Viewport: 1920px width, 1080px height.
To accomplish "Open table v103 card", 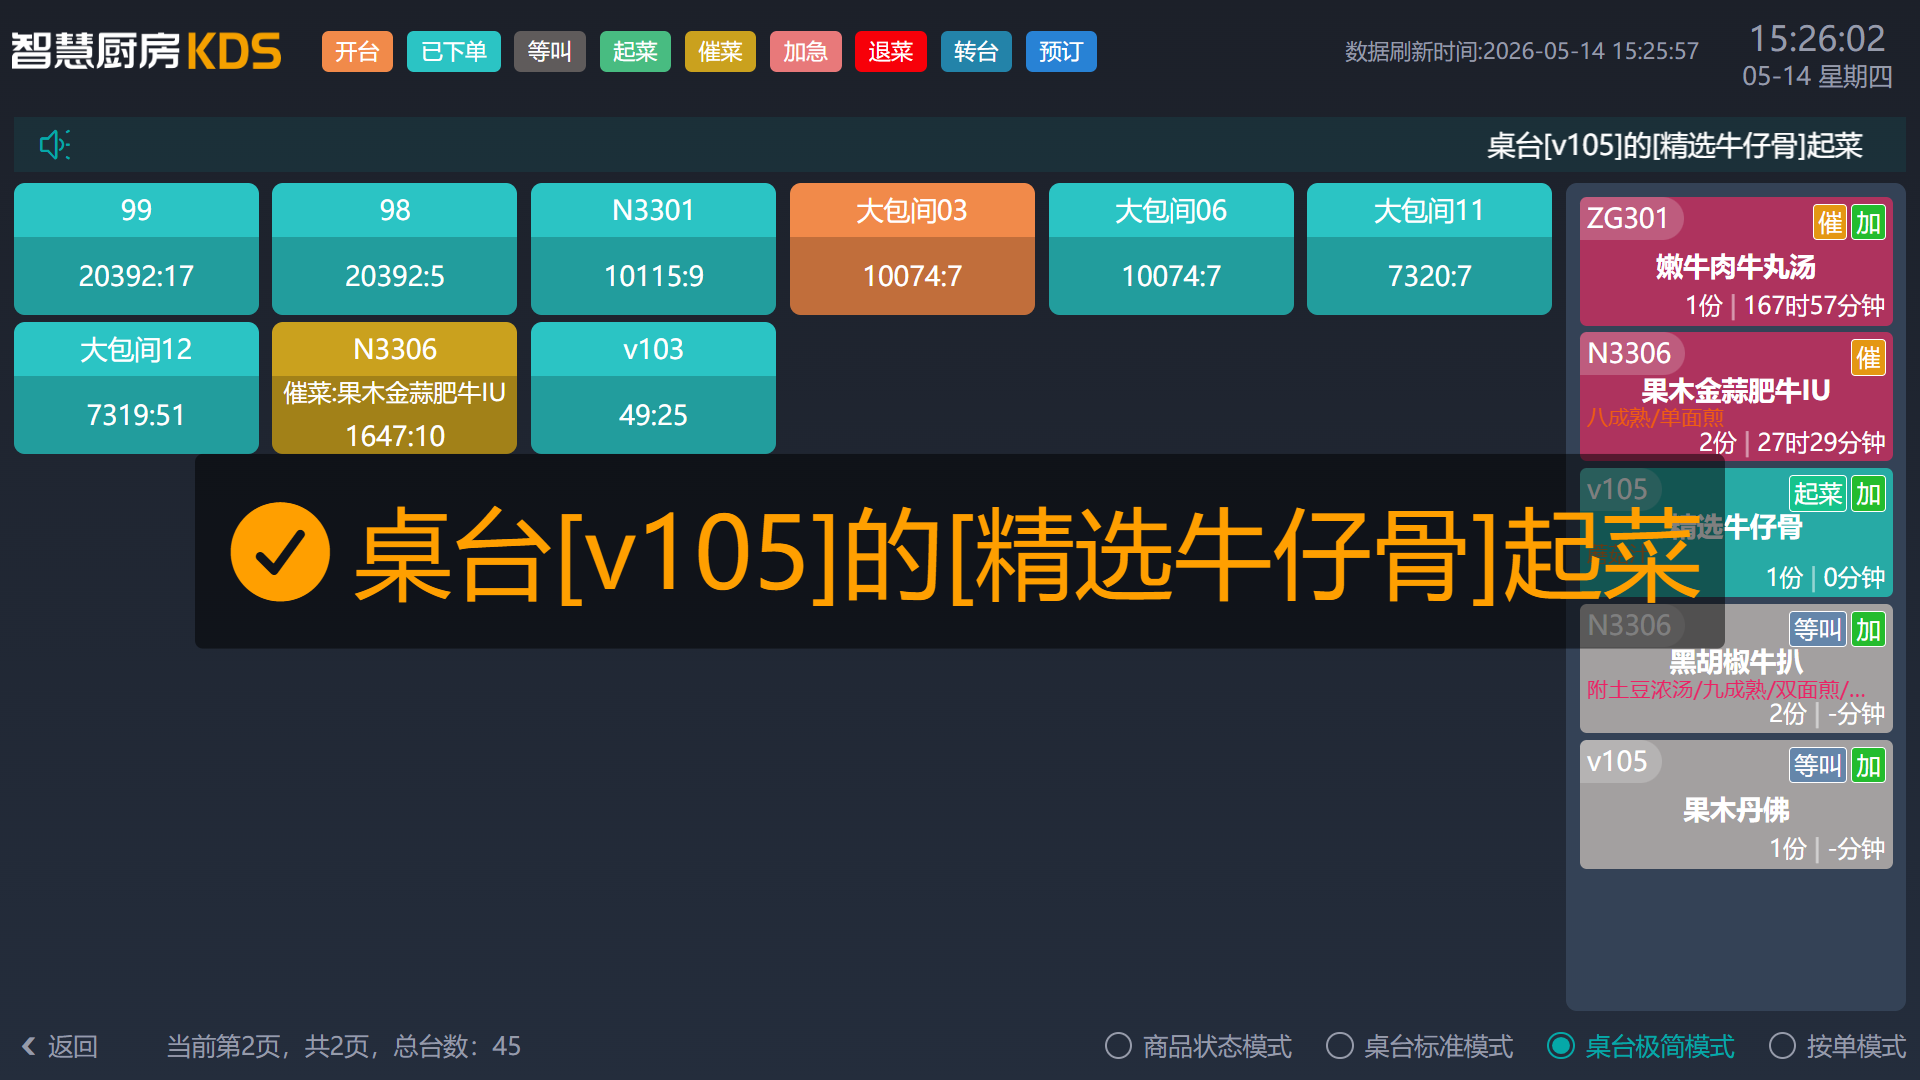I will click(653, 388).
